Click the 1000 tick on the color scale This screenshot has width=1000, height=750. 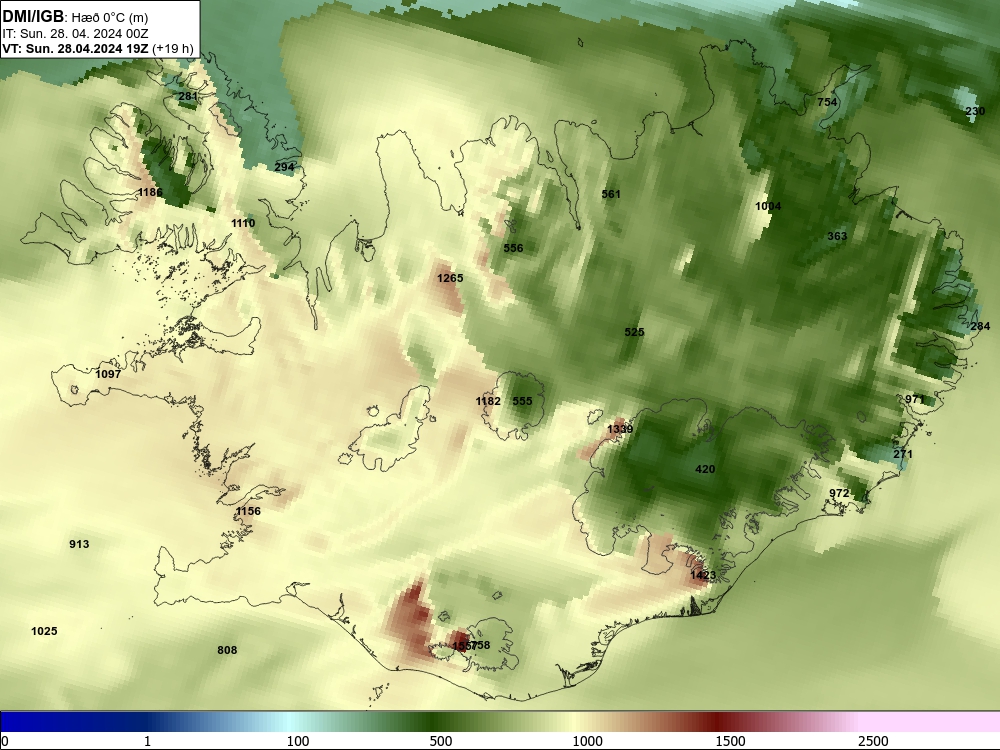[587, 741]
